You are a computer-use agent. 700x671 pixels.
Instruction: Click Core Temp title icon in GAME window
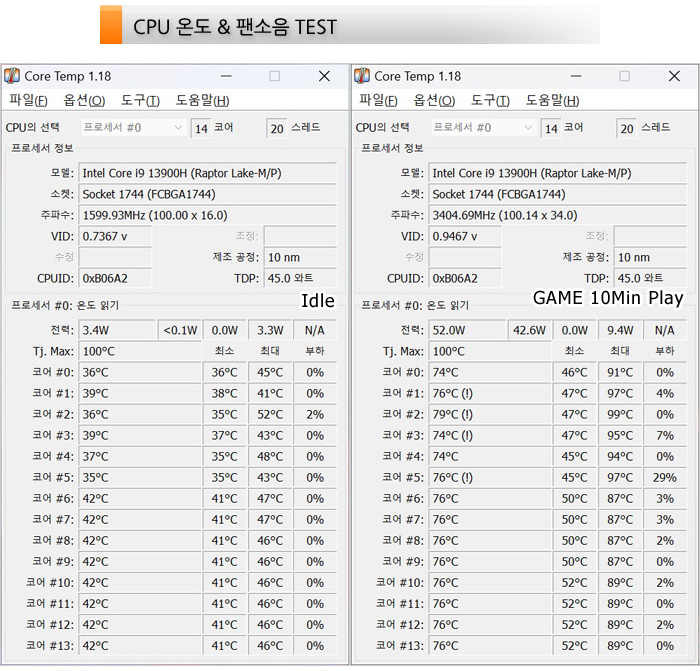pos(362,76)
